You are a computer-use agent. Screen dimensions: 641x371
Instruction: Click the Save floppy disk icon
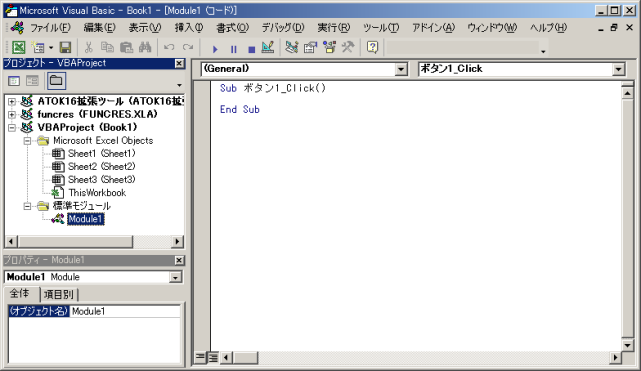(65, 48)
